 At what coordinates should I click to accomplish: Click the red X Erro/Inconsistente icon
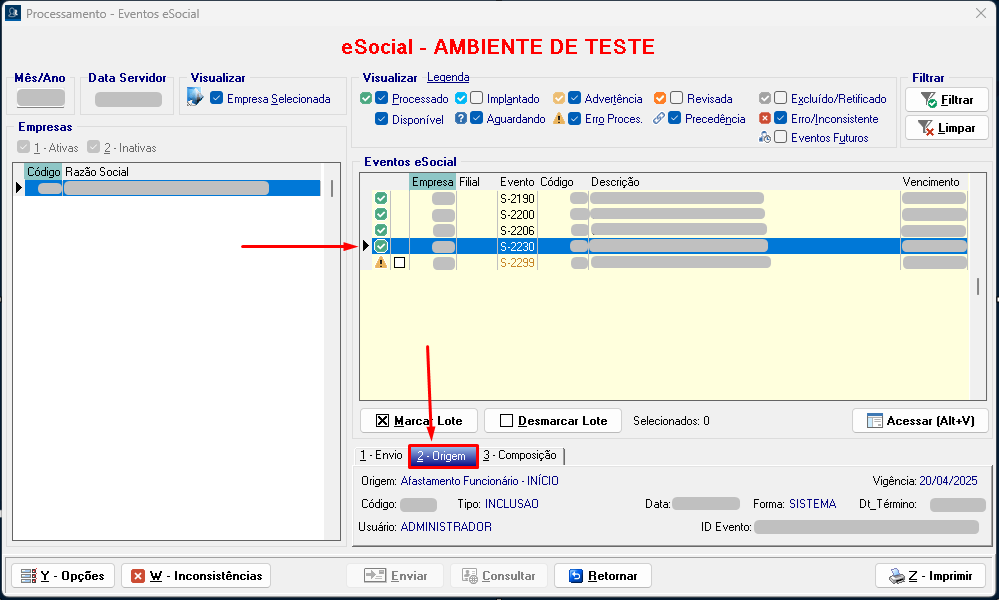[765, 118]
